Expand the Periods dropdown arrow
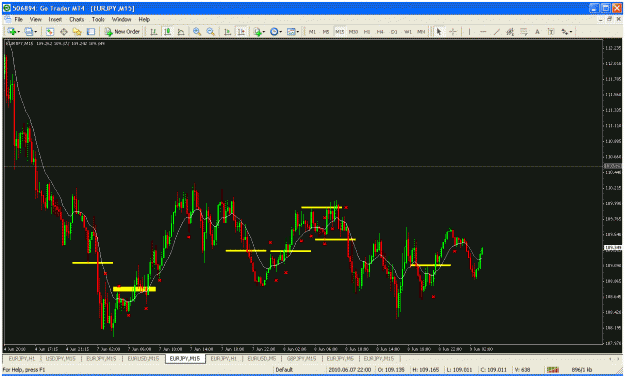Screen dimensions: 625x376 (x=281, y=32)
